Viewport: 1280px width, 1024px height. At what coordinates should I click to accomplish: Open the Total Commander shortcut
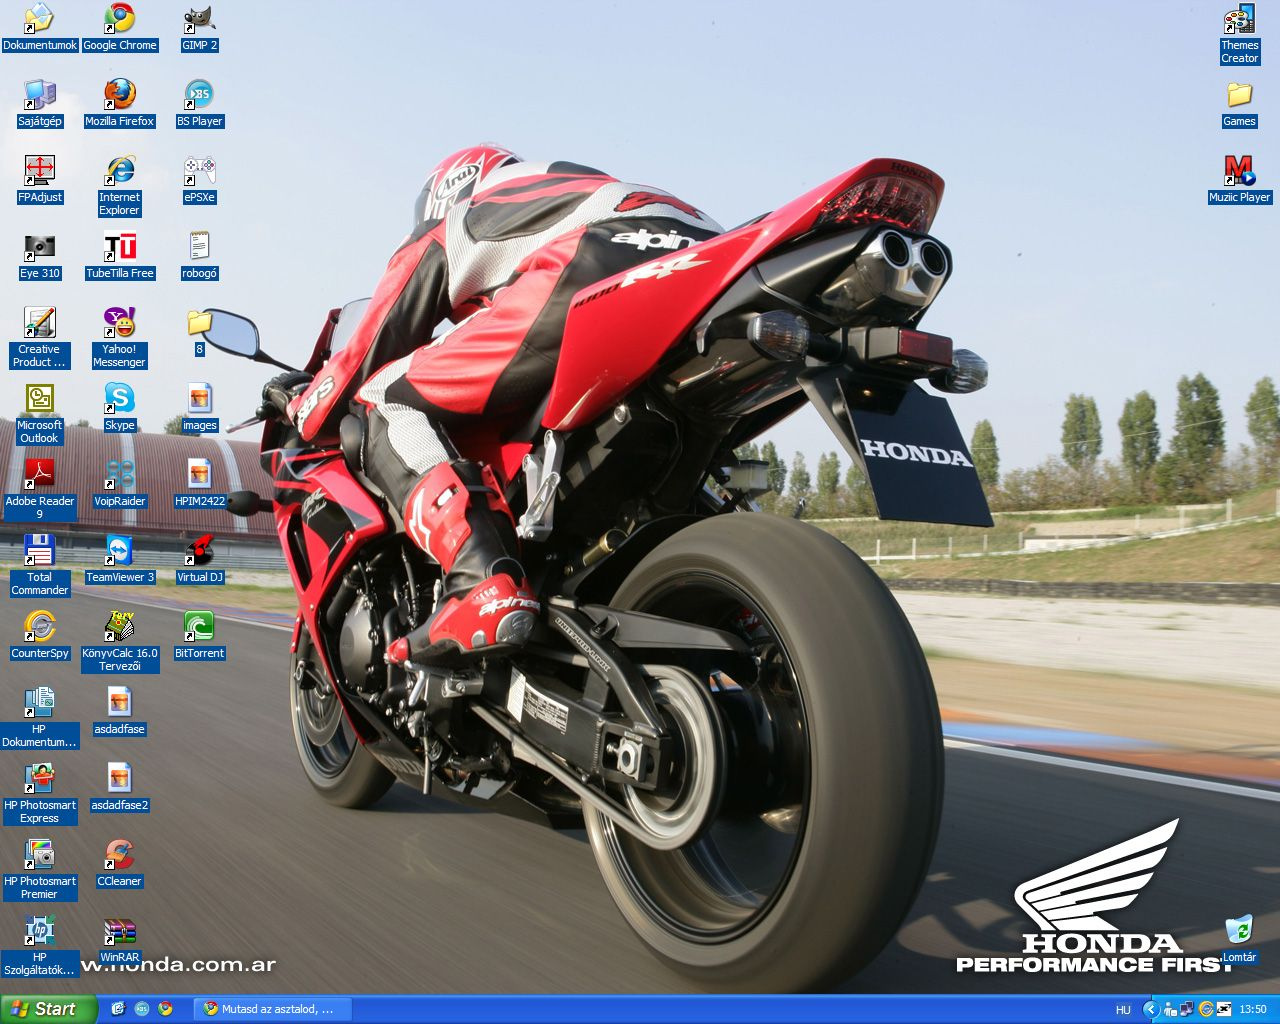pyautogui.click(x=39, y=566)
